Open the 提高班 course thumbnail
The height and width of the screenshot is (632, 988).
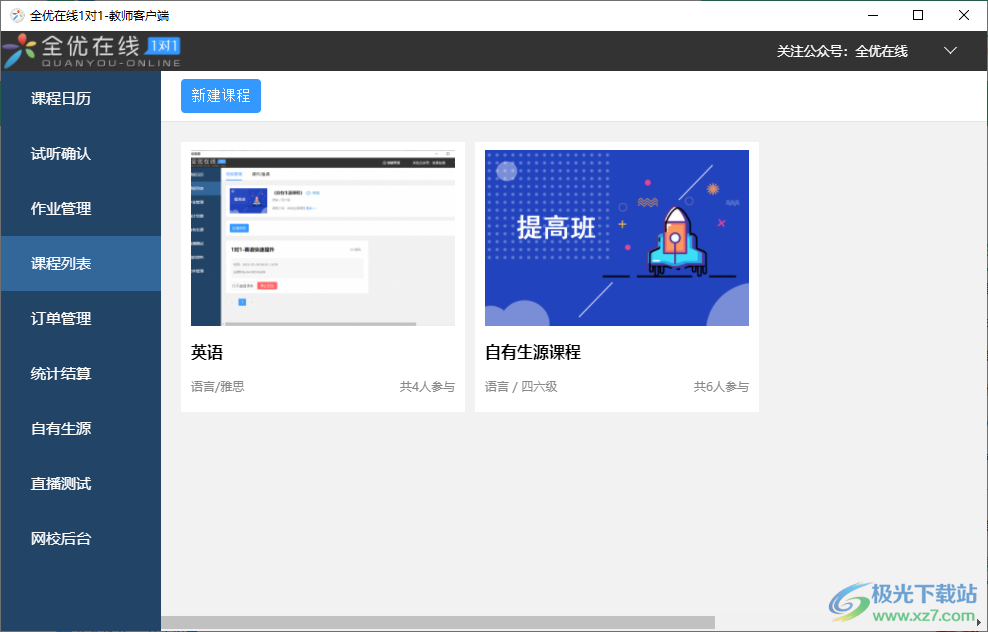point(616,237)
